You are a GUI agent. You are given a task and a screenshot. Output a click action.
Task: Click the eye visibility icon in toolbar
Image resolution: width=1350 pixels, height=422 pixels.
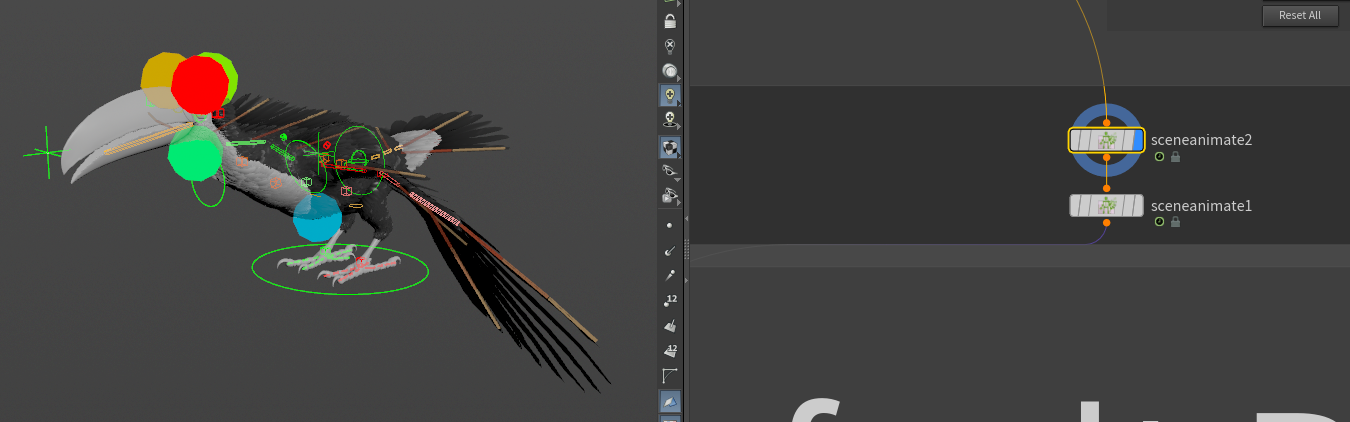click(x=670, y=172)
